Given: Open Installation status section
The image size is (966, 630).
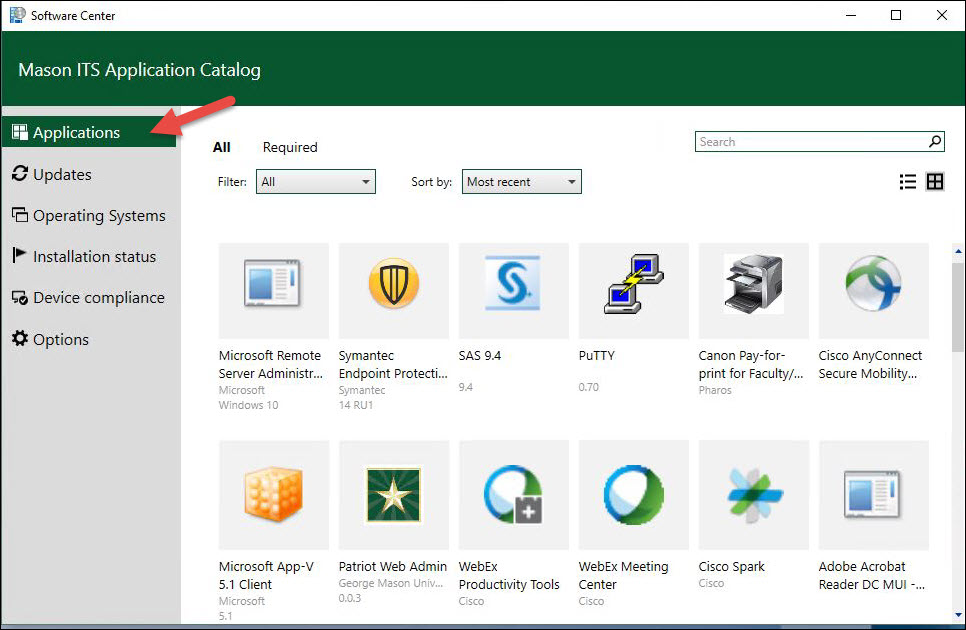Looking at the screenshot, I should pos(94,257).
